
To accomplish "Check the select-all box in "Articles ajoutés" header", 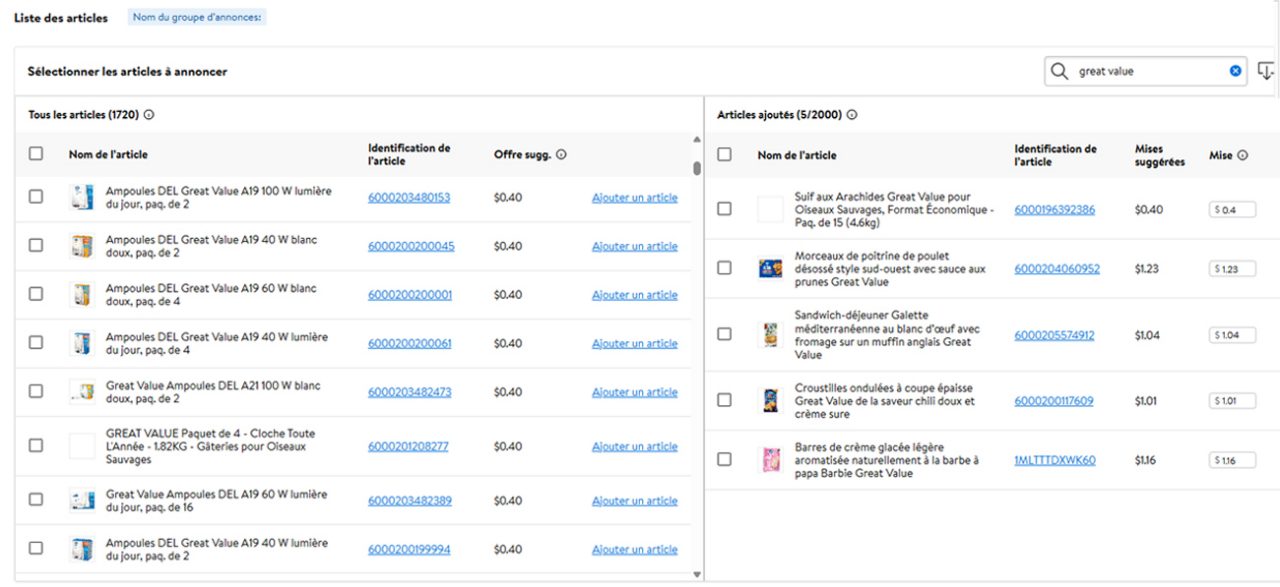I will click(x=725, y=154).
